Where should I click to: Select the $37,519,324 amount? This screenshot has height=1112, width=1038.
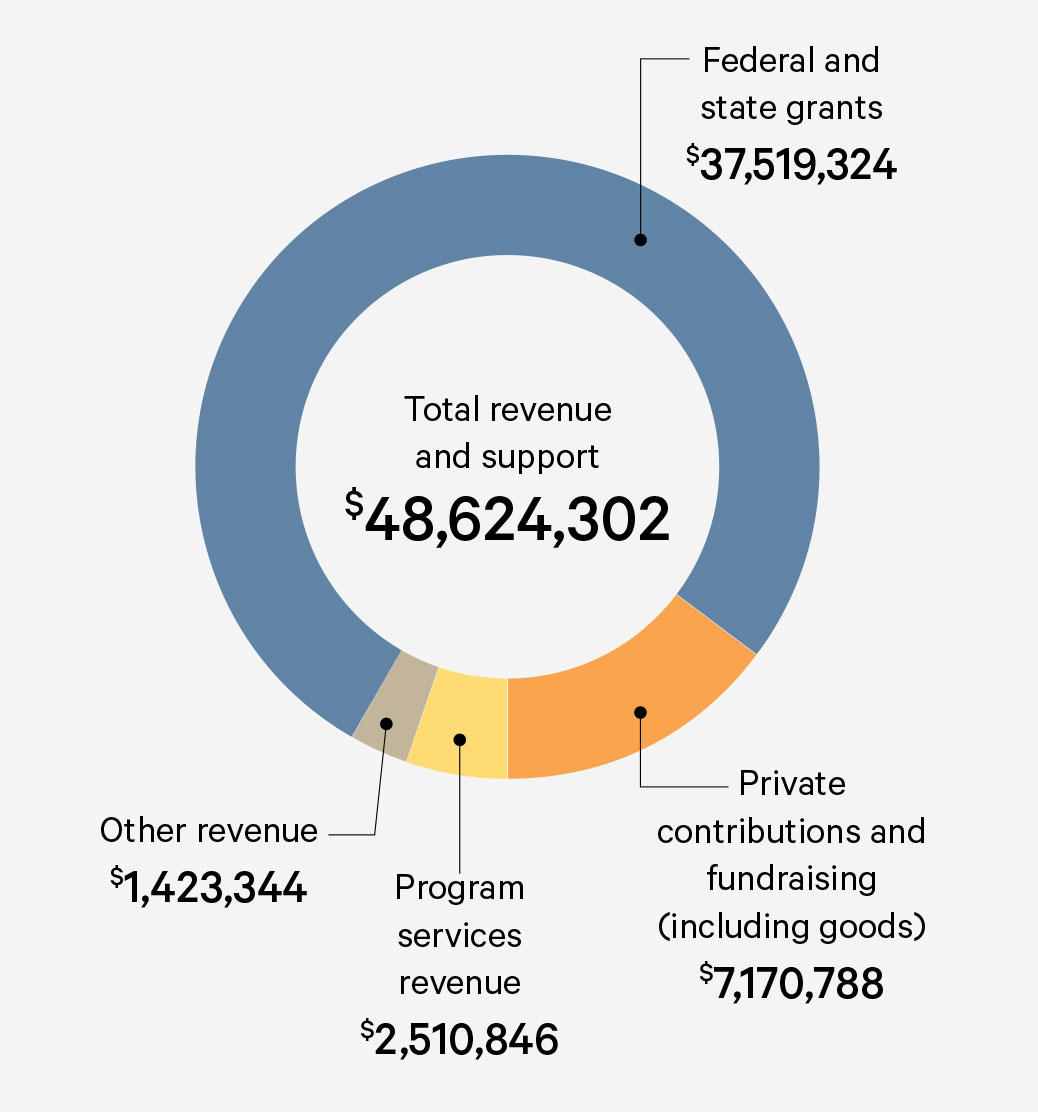[791, 165]
